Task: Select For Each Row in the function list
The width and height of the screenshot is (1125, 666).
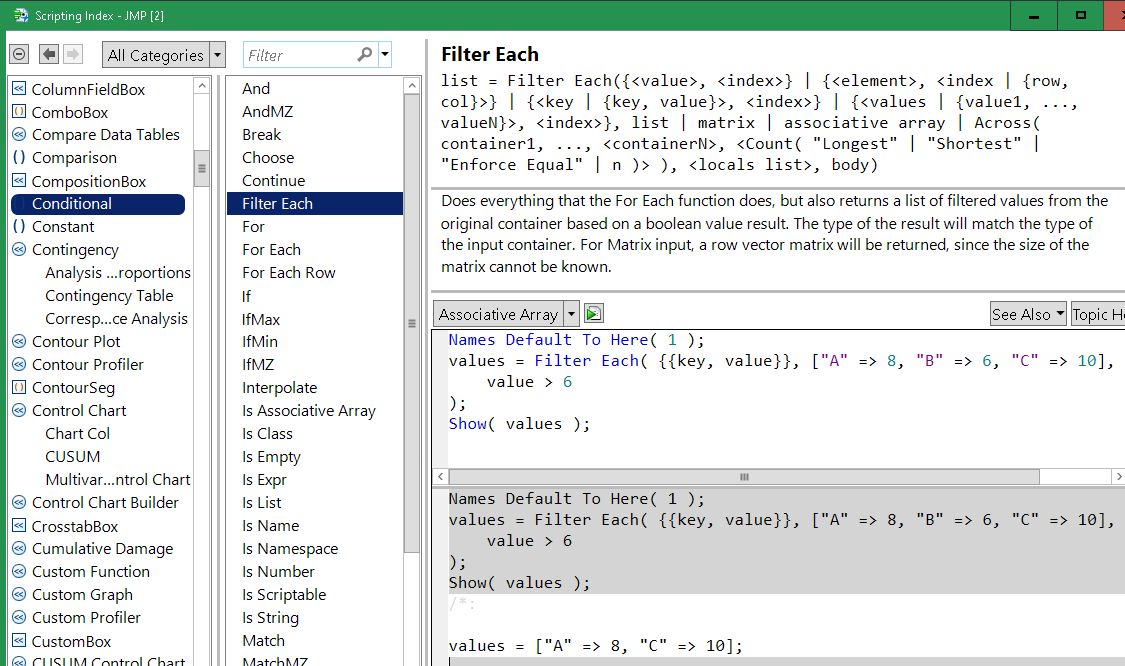Action: coord(289,272)
